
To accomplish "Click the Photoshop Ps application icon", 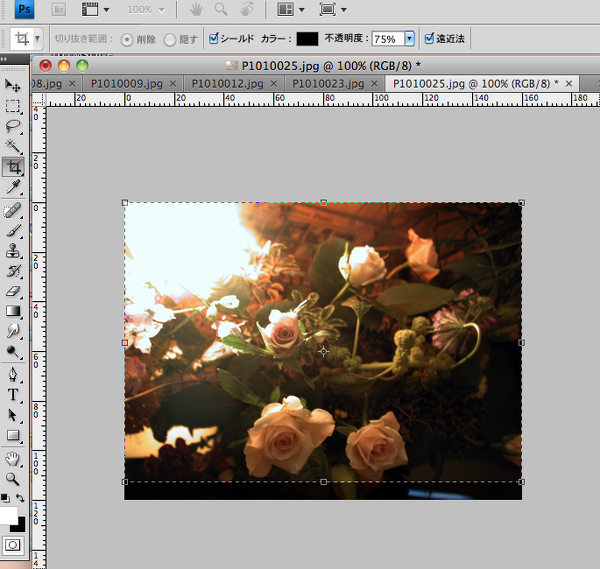I will (x=24, y=9).
